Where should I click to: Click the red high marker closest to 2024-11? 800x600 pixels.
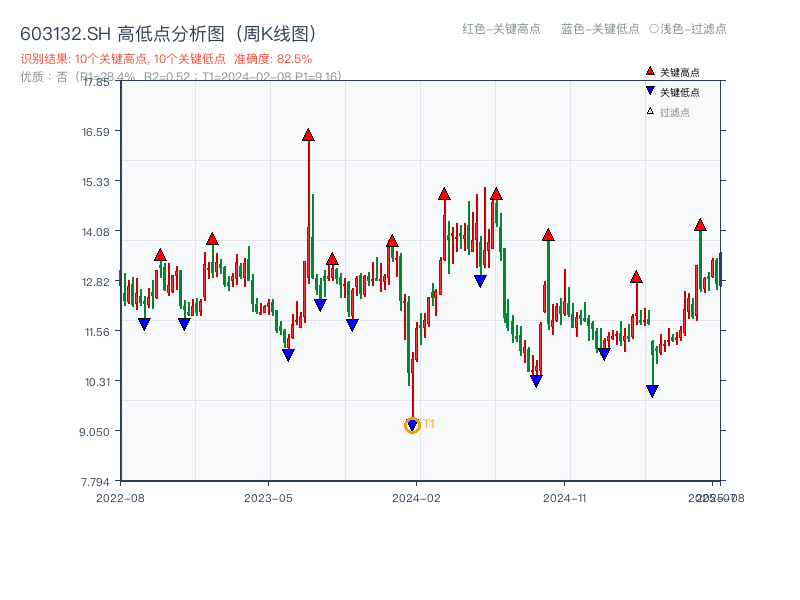pos(548,235)
